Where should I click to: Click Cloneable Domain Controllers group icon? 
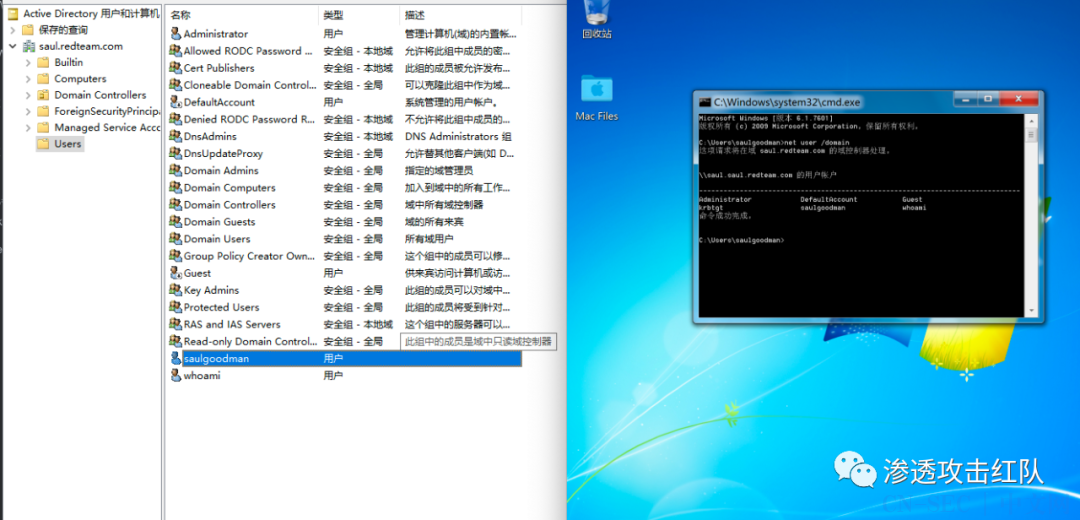point(176,85)
